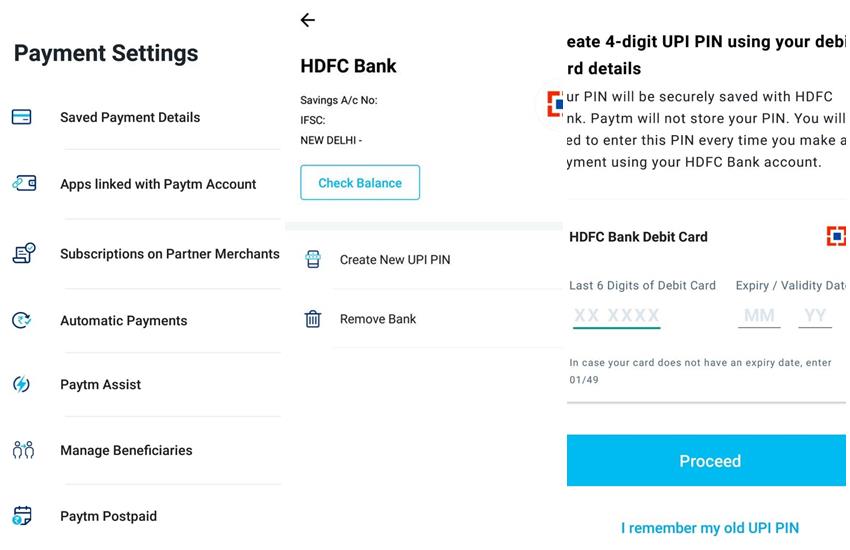Click the Subscriptions on Partner Merchants icon

[x=24, y=253]
